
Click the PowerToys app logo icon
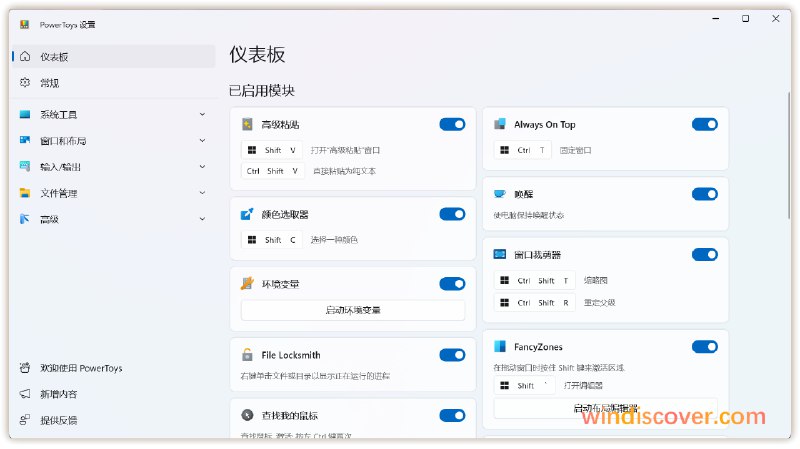pyautogui.click(x=24, y=24)
